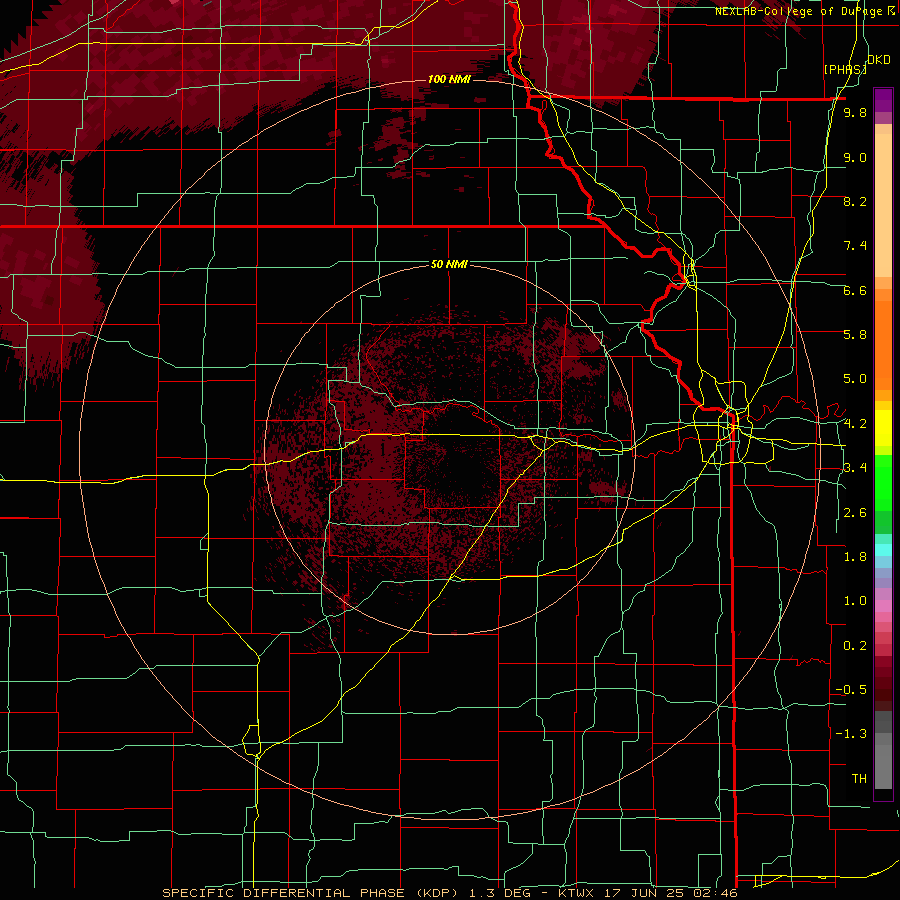Click the 1.8 scale value

click(855, 557)
